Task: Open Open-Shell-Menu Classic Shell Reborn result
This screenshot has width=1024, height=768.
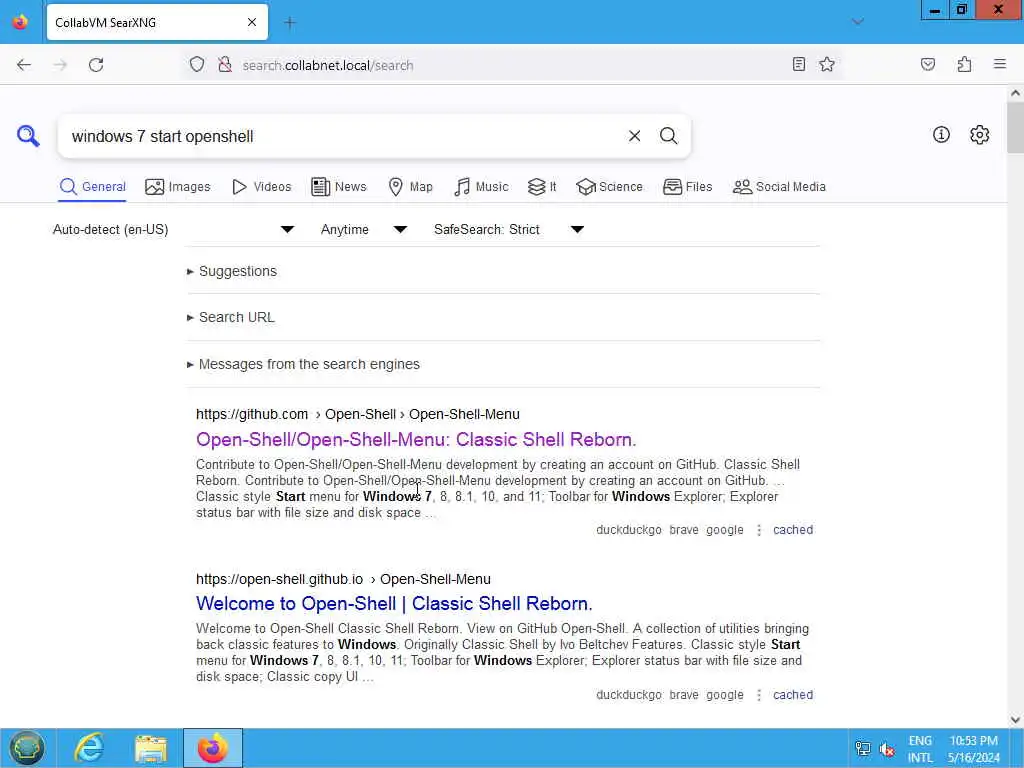Action: (416, 440)
